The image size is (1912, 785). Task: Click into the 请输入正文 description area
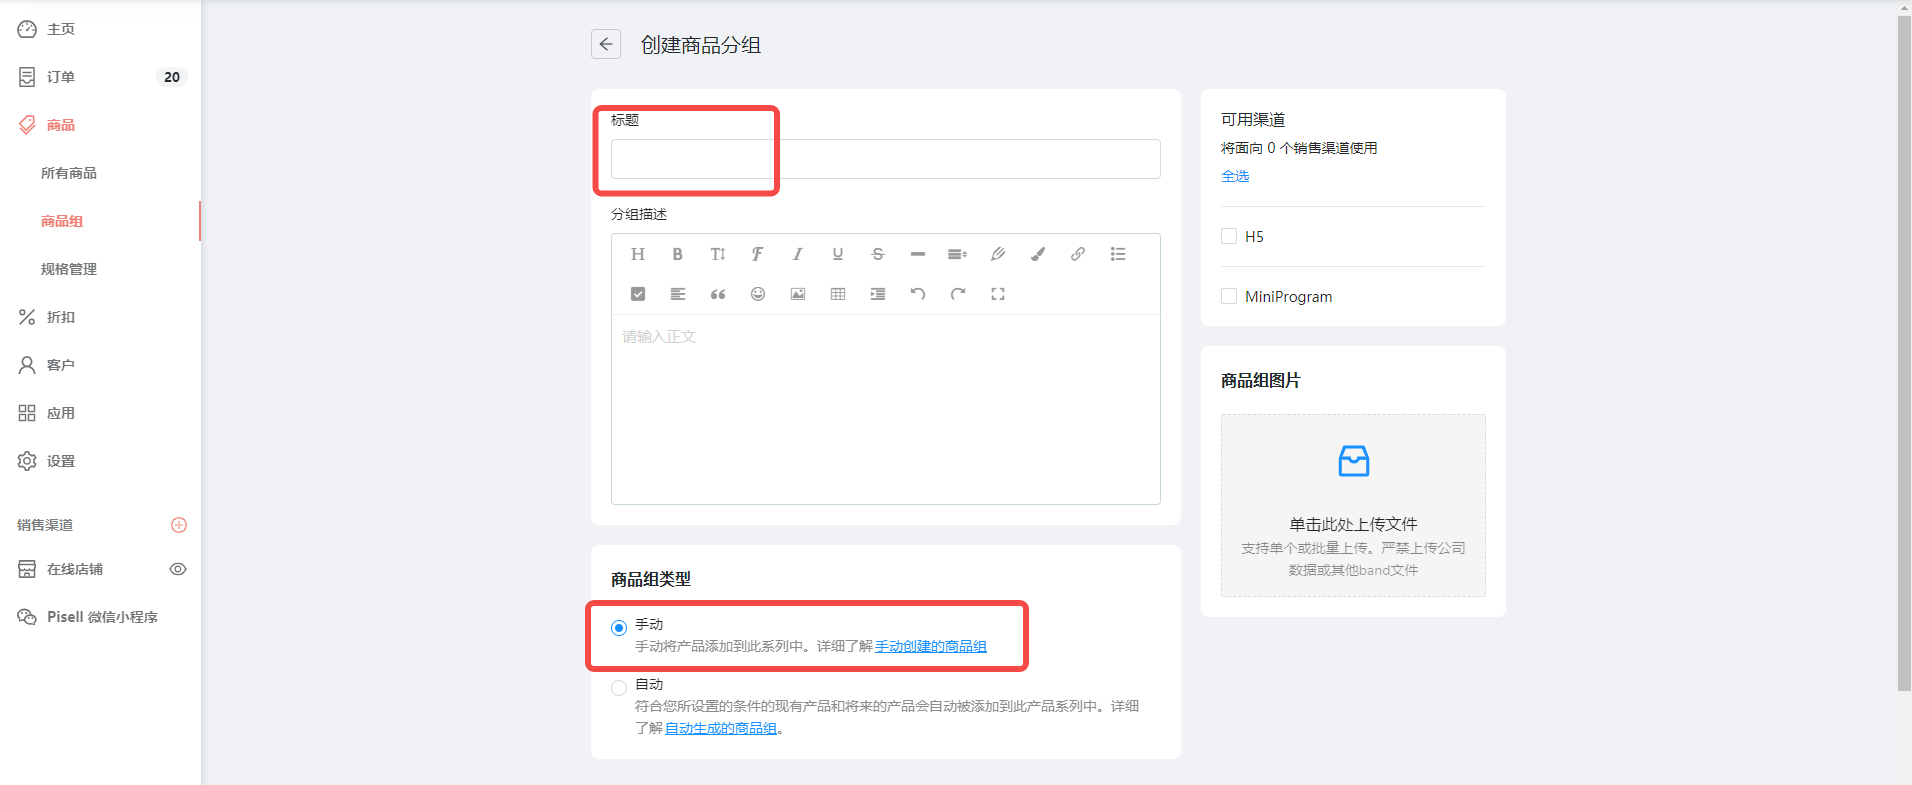tap(885, 409)
